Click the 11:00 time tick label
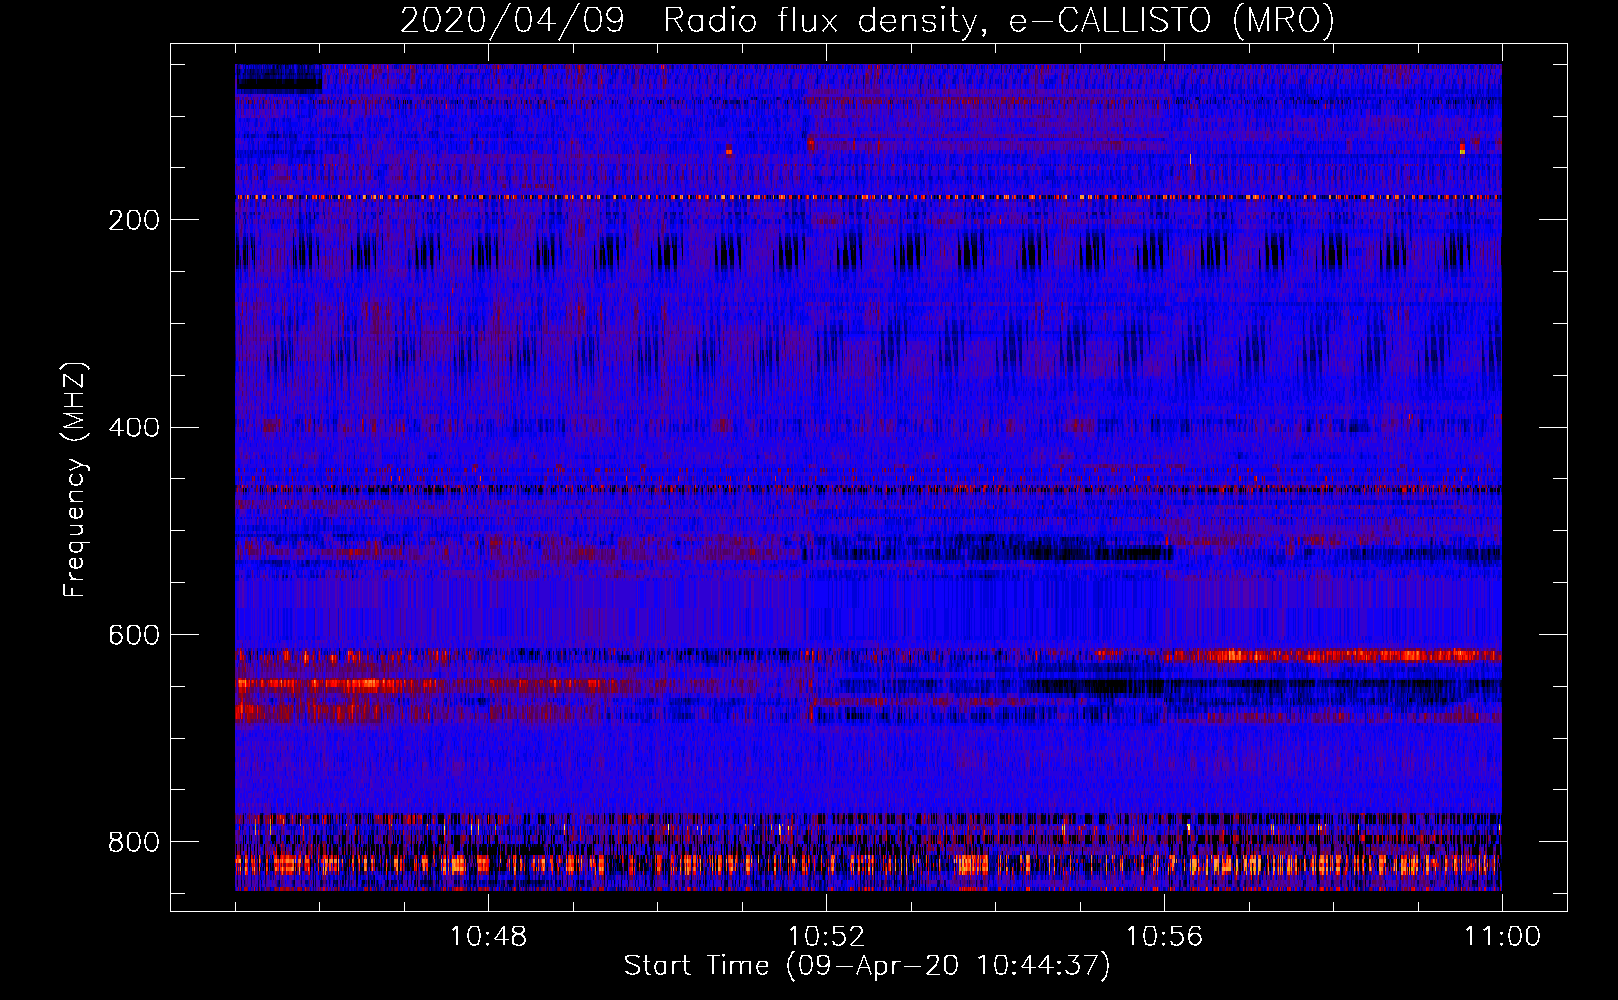The width and height of the screenshot is (1618, 1000). coord(1502,936)
